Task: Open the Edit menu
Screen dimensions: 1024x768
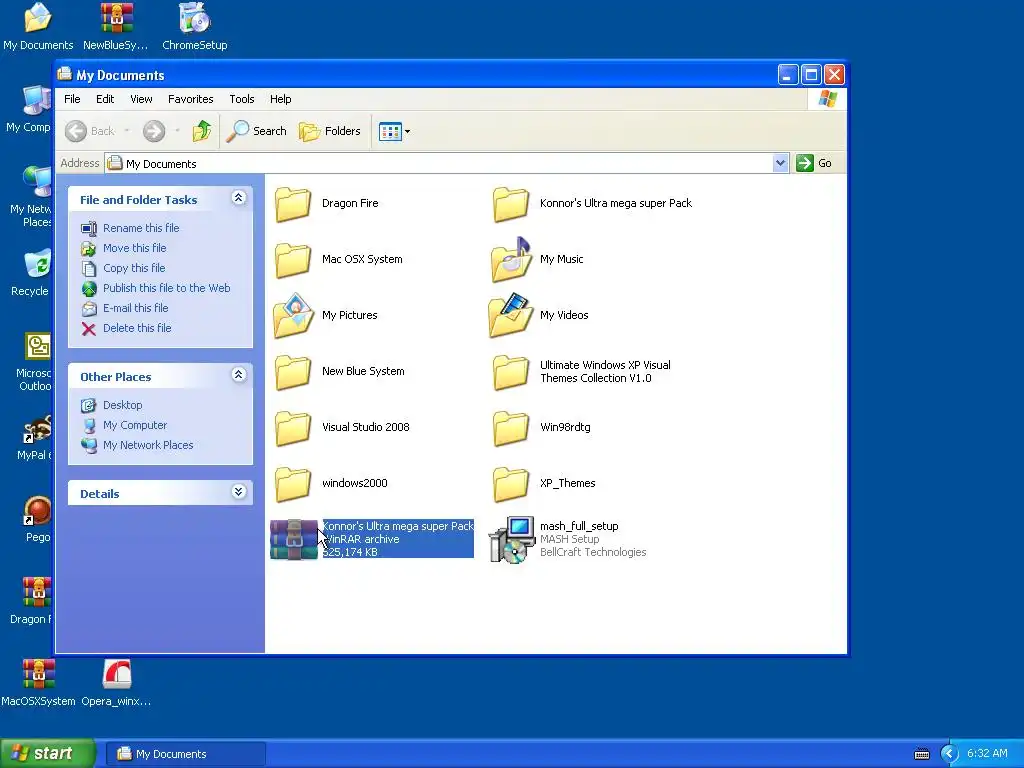Action: [x=105, y=99]
